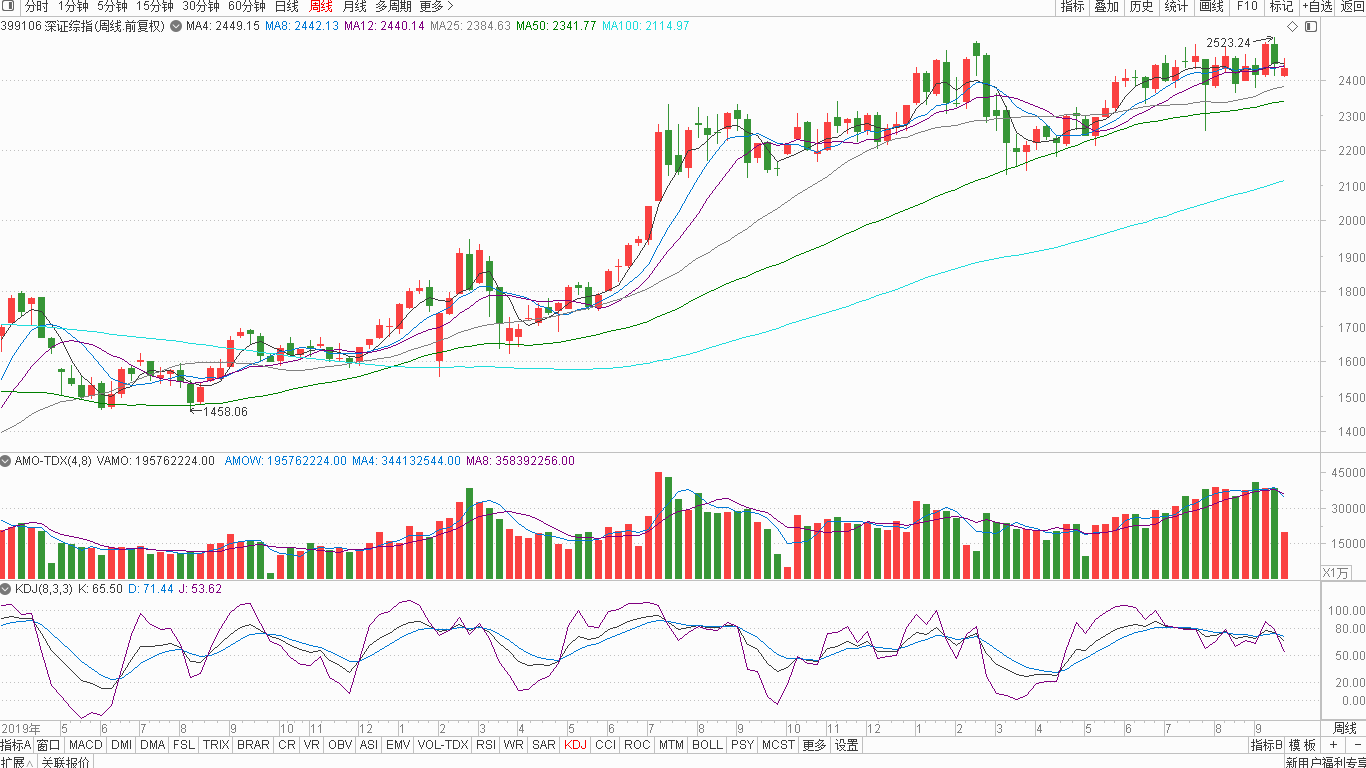Switch to VOL-TDX indicator

coord(443,745)
